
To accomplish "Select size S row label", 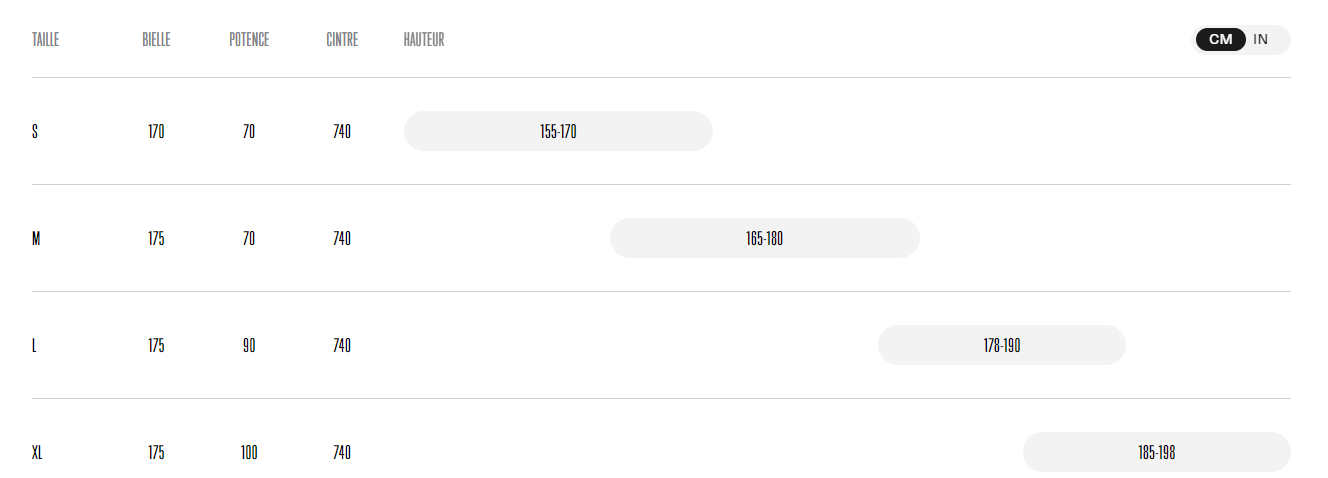I will pyautogui.click(x=35, y=131).
